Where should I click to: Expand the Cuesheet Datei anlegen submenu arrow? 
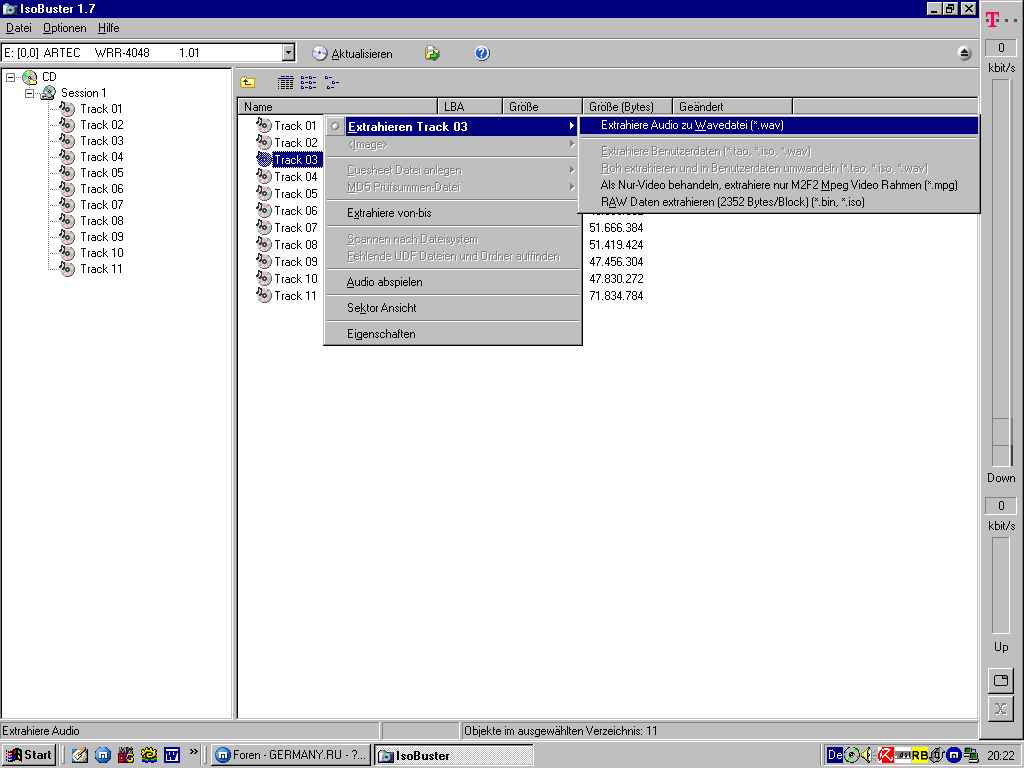(x=571, y=170)
